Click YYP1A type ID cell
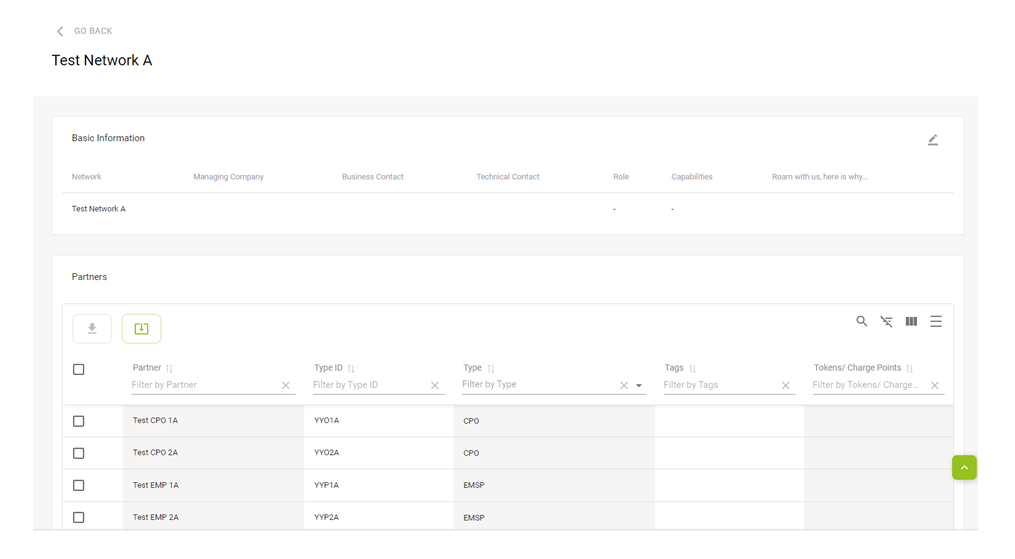Viewport: 1015px width, 559px height. point(379,485)
